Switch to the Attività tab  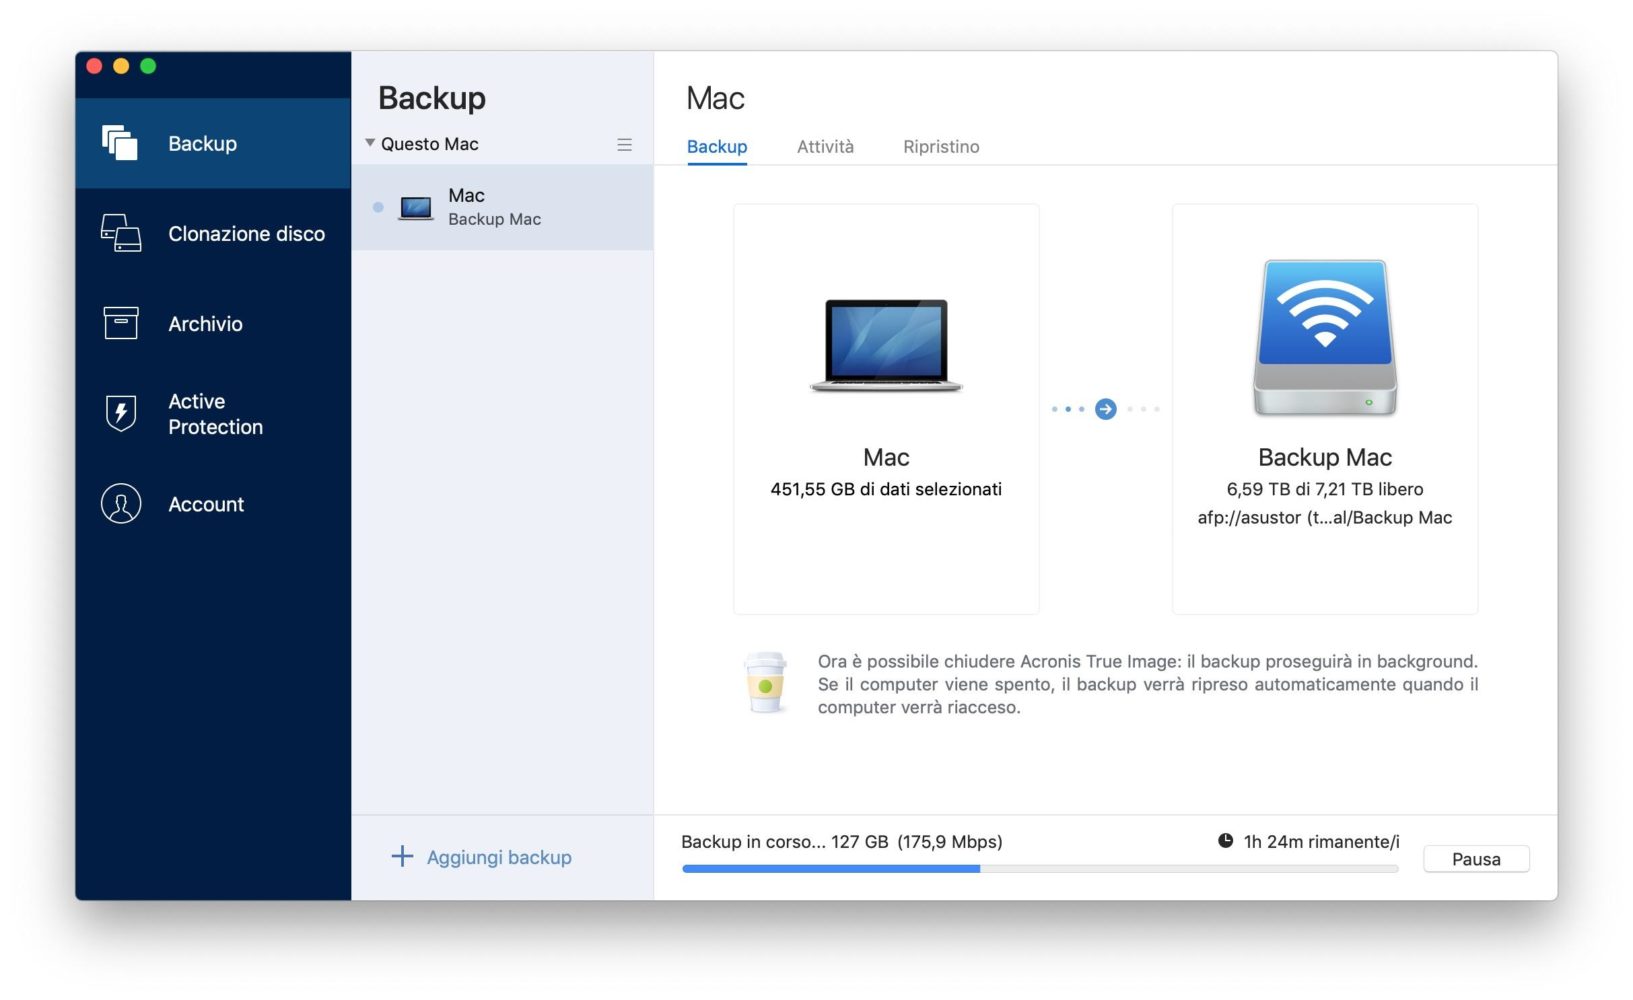click(x=825, y=147)
